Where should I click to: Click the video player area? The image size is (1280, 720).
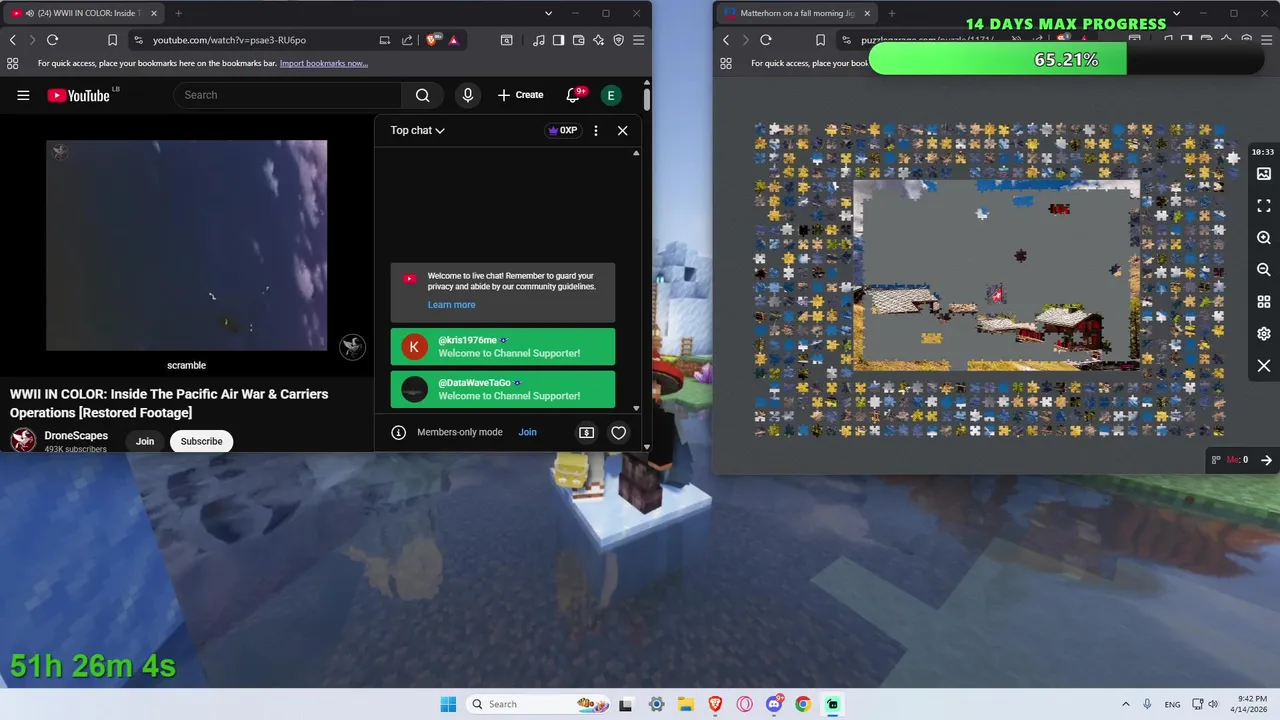click(x=186, y=245)
